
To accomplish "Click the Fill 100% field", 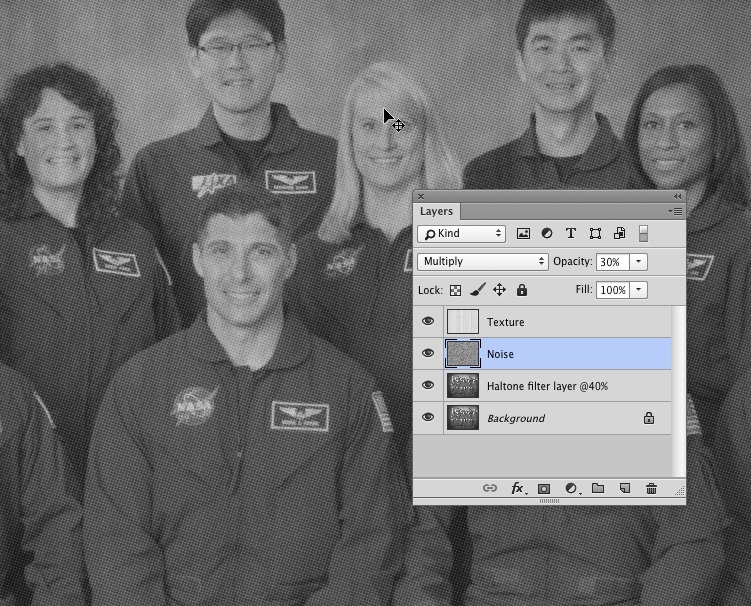I will click(613, 290).
